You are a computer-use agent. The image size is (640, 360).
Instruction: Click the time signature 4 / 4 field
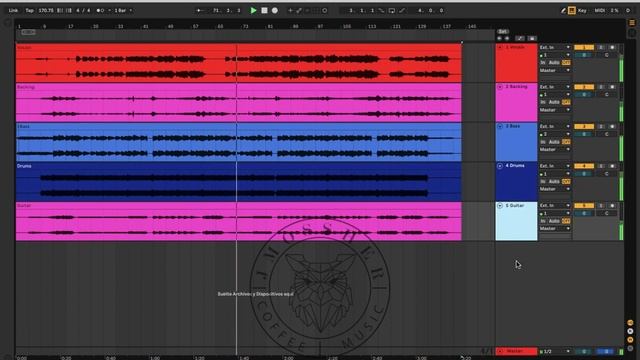click(x=83, y=11)
